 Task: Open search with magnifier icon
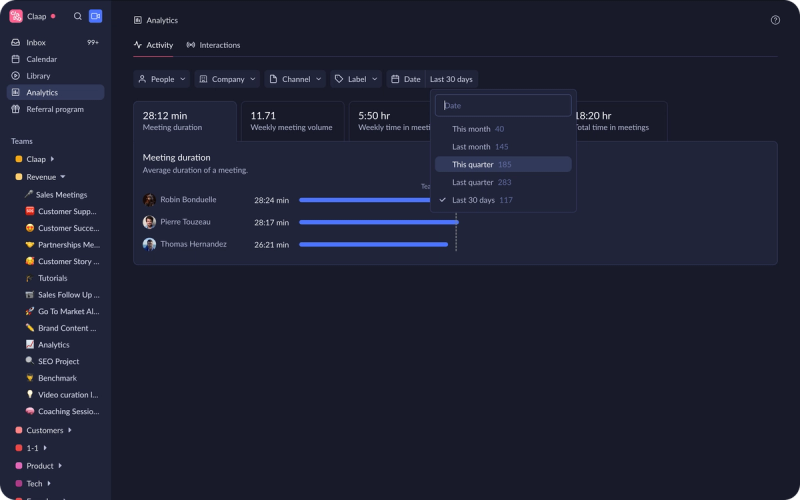point(78,16)
